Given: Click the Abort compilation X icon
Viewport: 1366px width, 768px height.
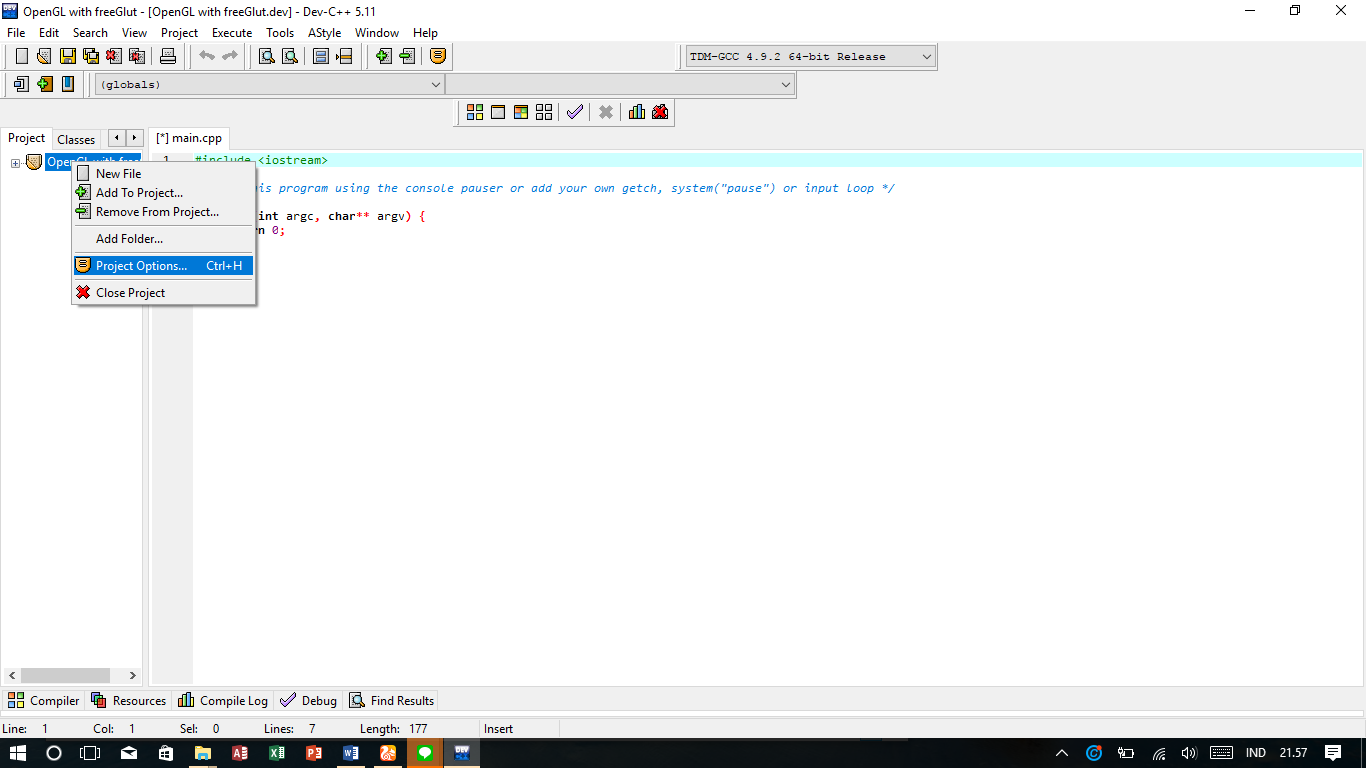Looking at the screenshot, I should coord(605,112).
